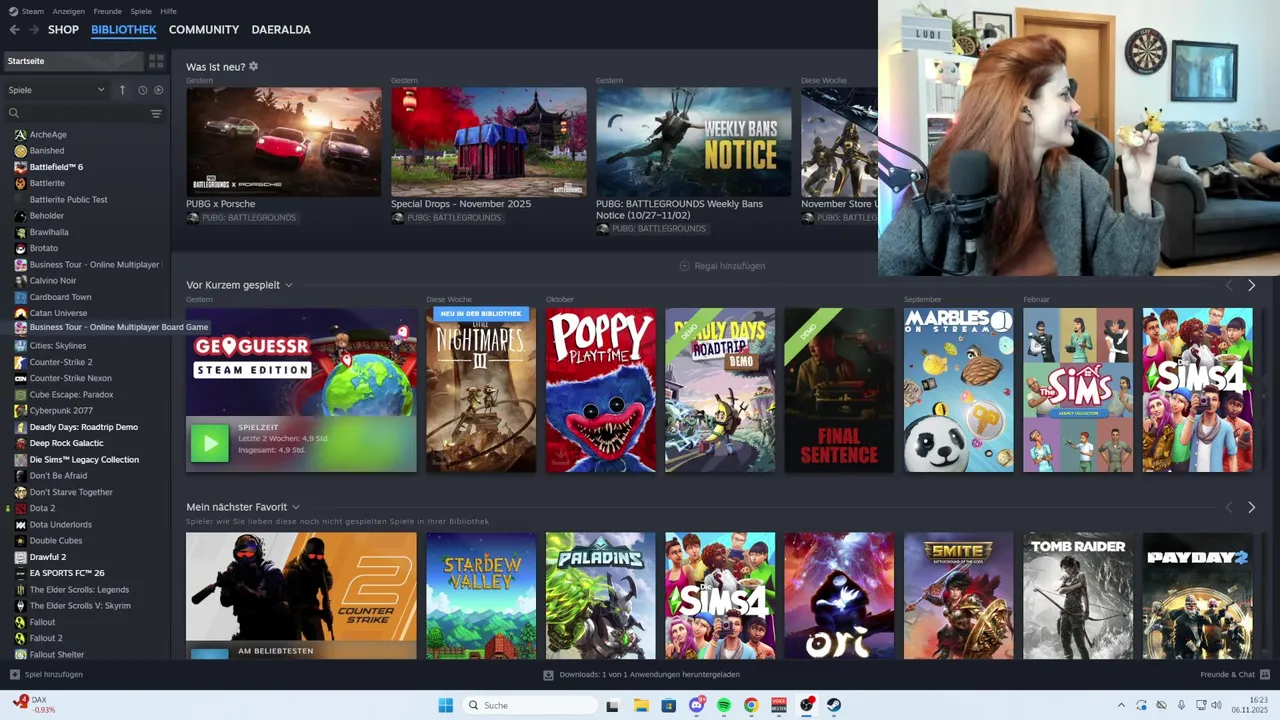This screenshot has width=1280, height=720.
Task: Open the DAERALDA profile tab
Action: click(281, 30)
